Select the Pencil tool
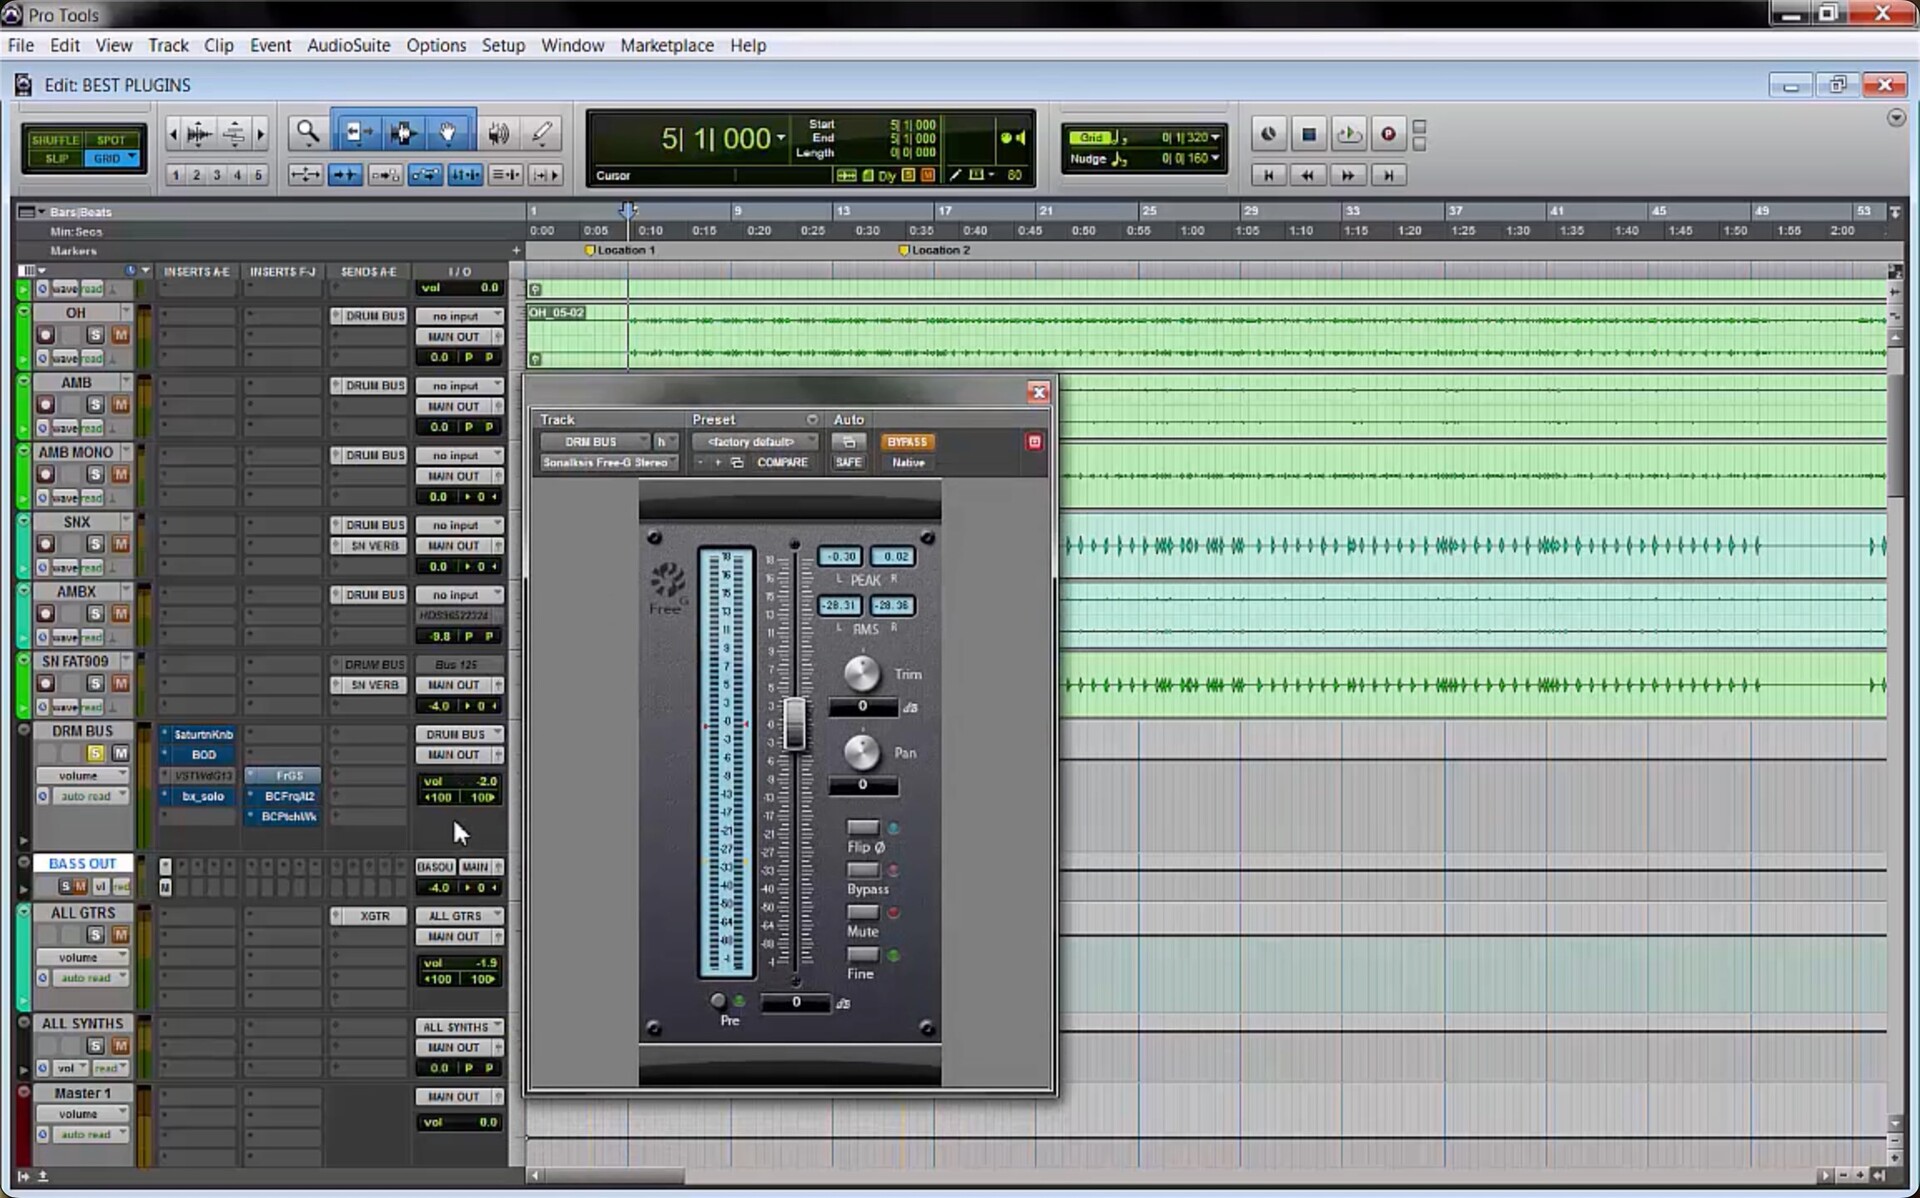The width and height of the screenshot is (1920, 1198). click(x=541, y=133)
